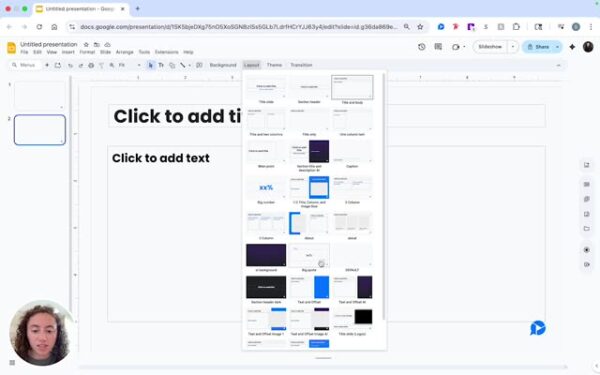Open the File menu
The image size is (600, 375).
click(x=24, y=52)
